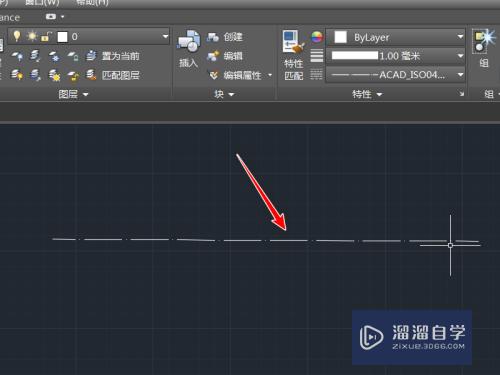Open the 特性 panel dialog launcher arrow
500x375 pixels.
[461, 94]
